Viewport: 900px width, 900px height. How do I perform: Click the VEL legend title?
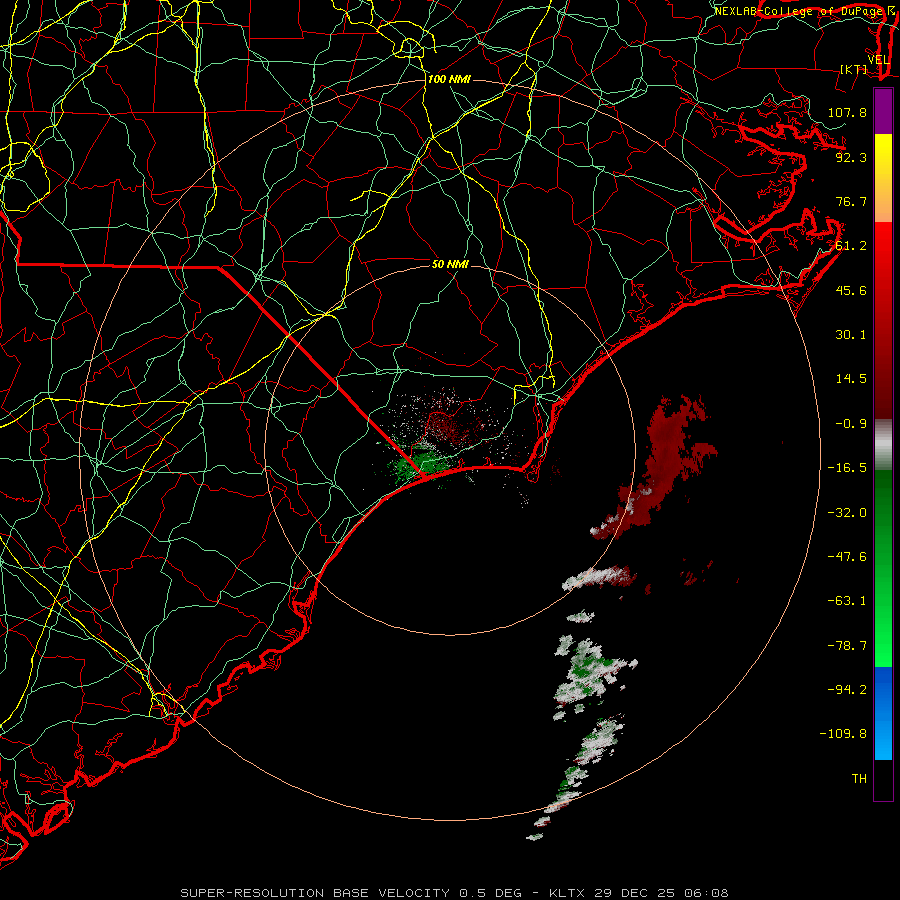[879, 60]
